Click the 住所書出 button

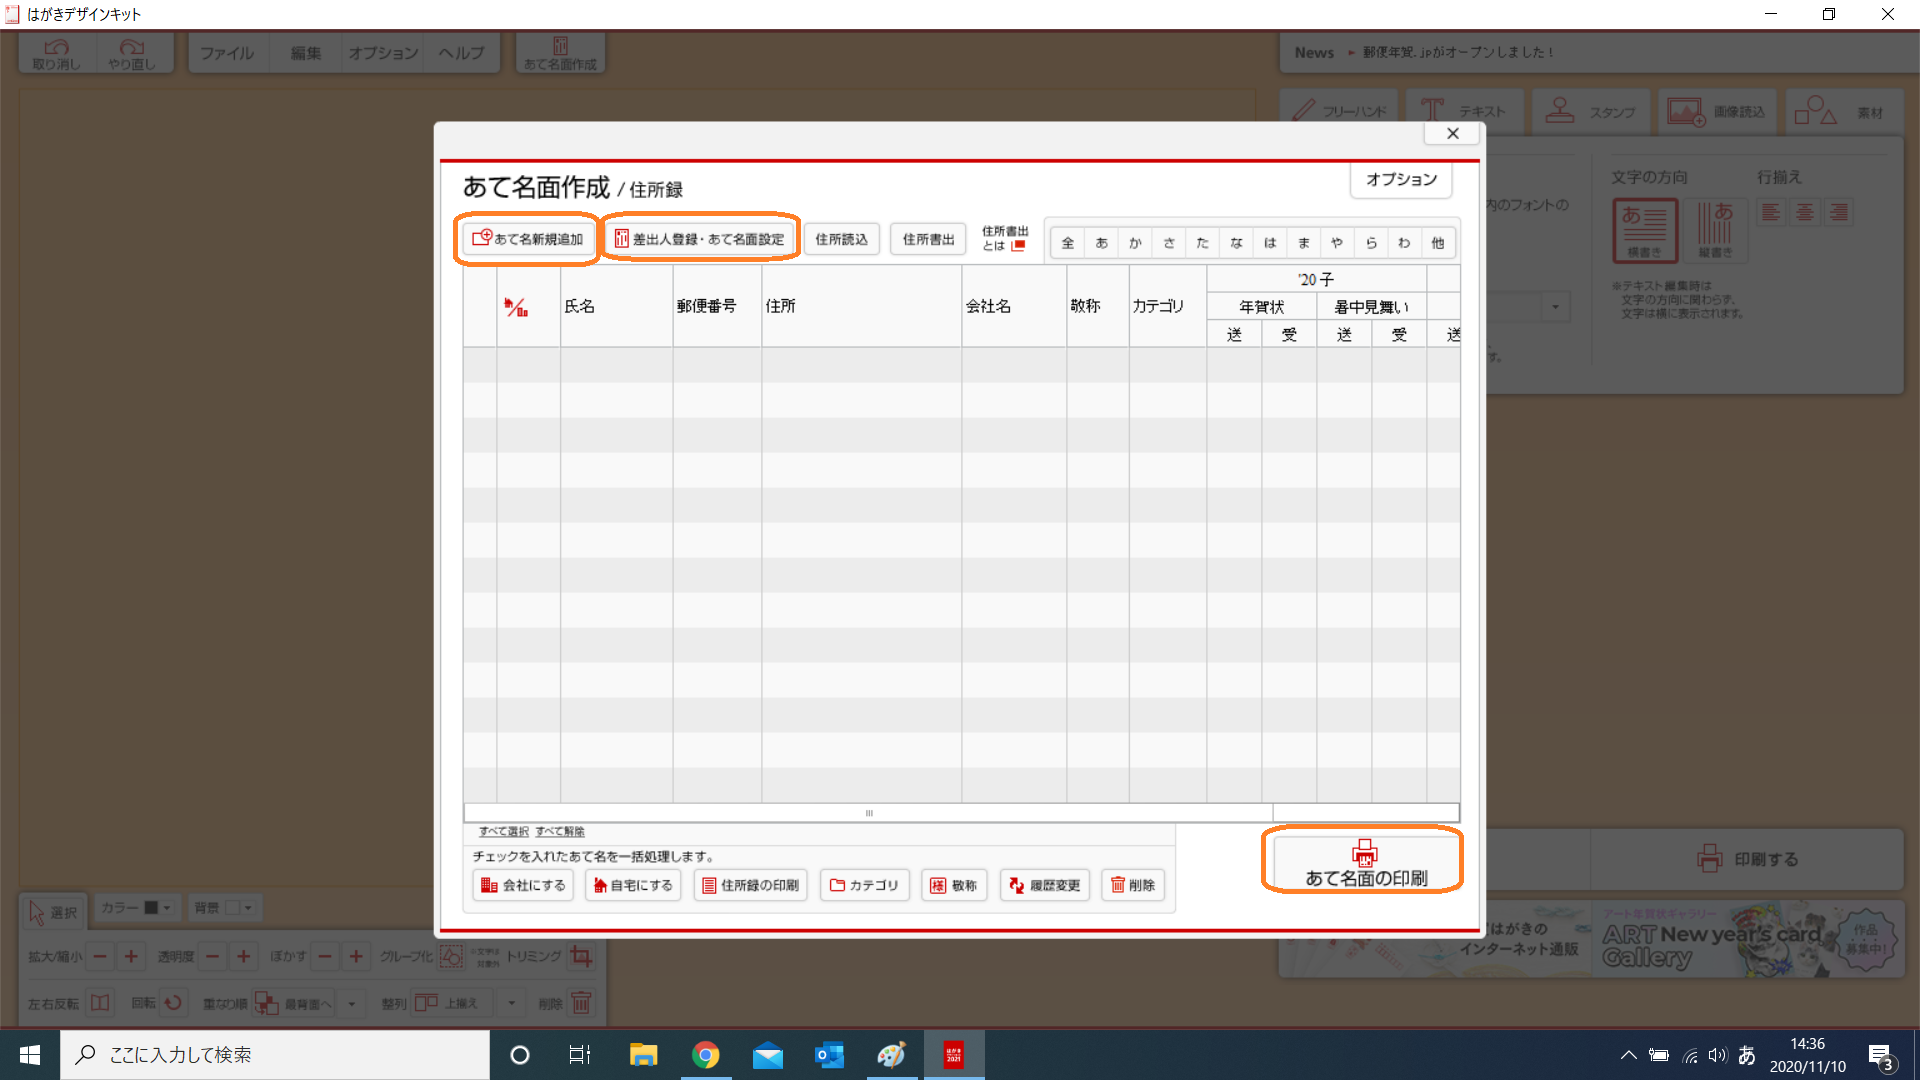coord(928,239)
